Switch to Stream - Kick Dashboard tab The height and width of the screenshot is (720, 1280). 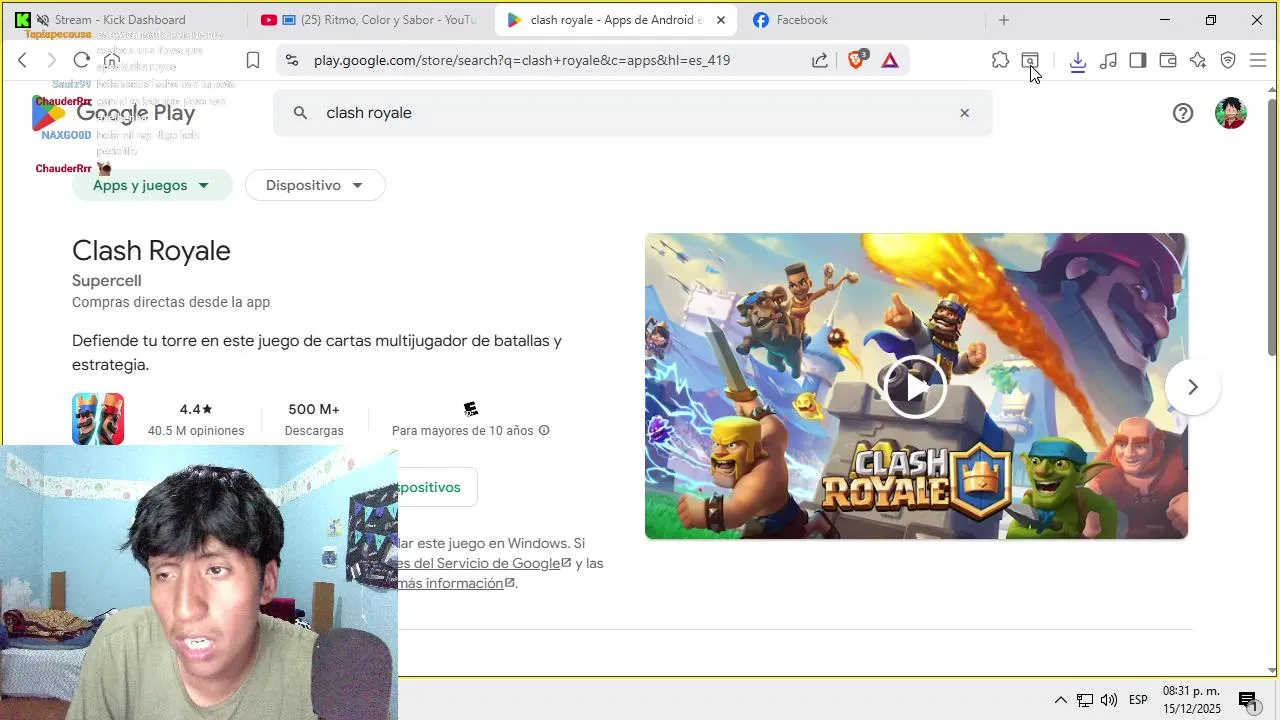click(120, 20)
